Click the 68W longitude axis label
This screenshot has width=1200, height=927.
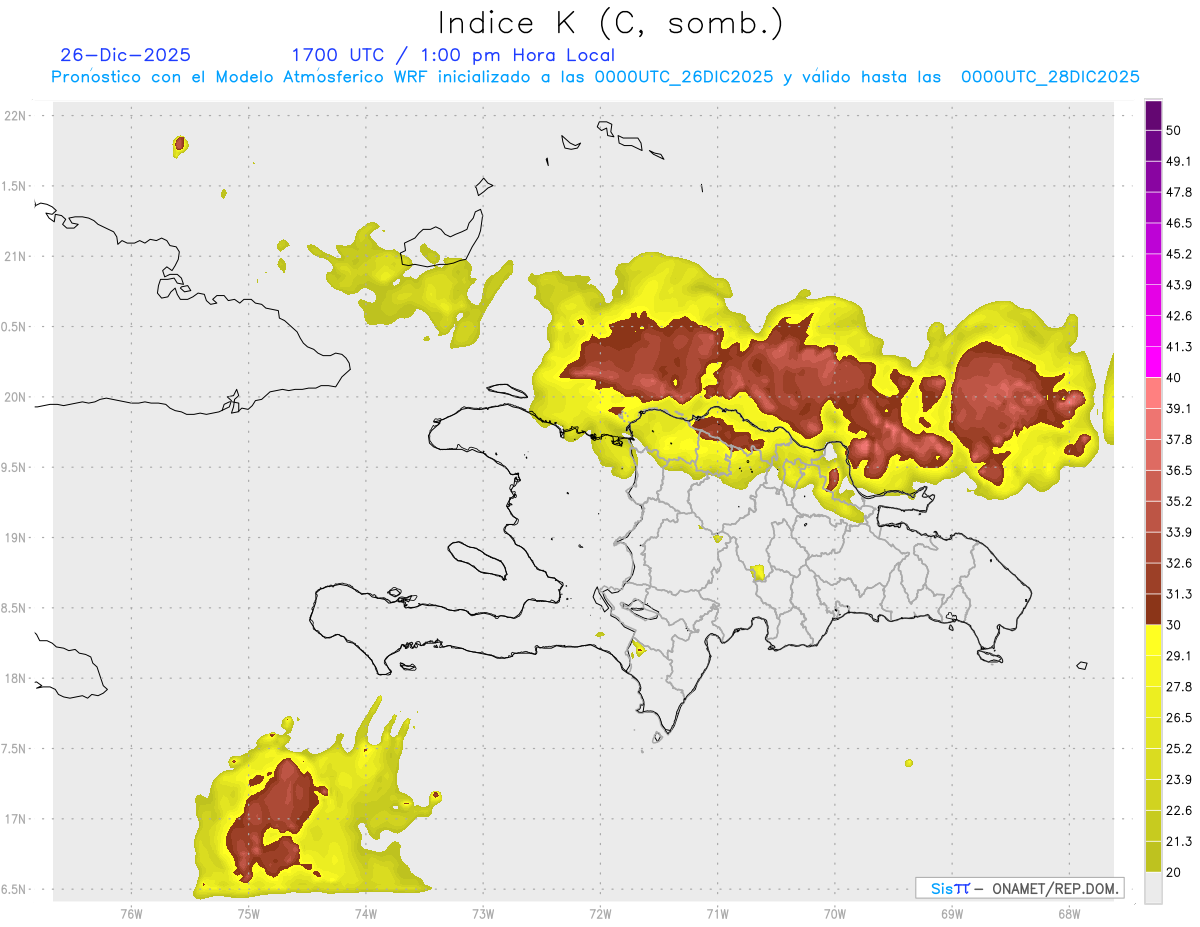tap(1069, 913)
